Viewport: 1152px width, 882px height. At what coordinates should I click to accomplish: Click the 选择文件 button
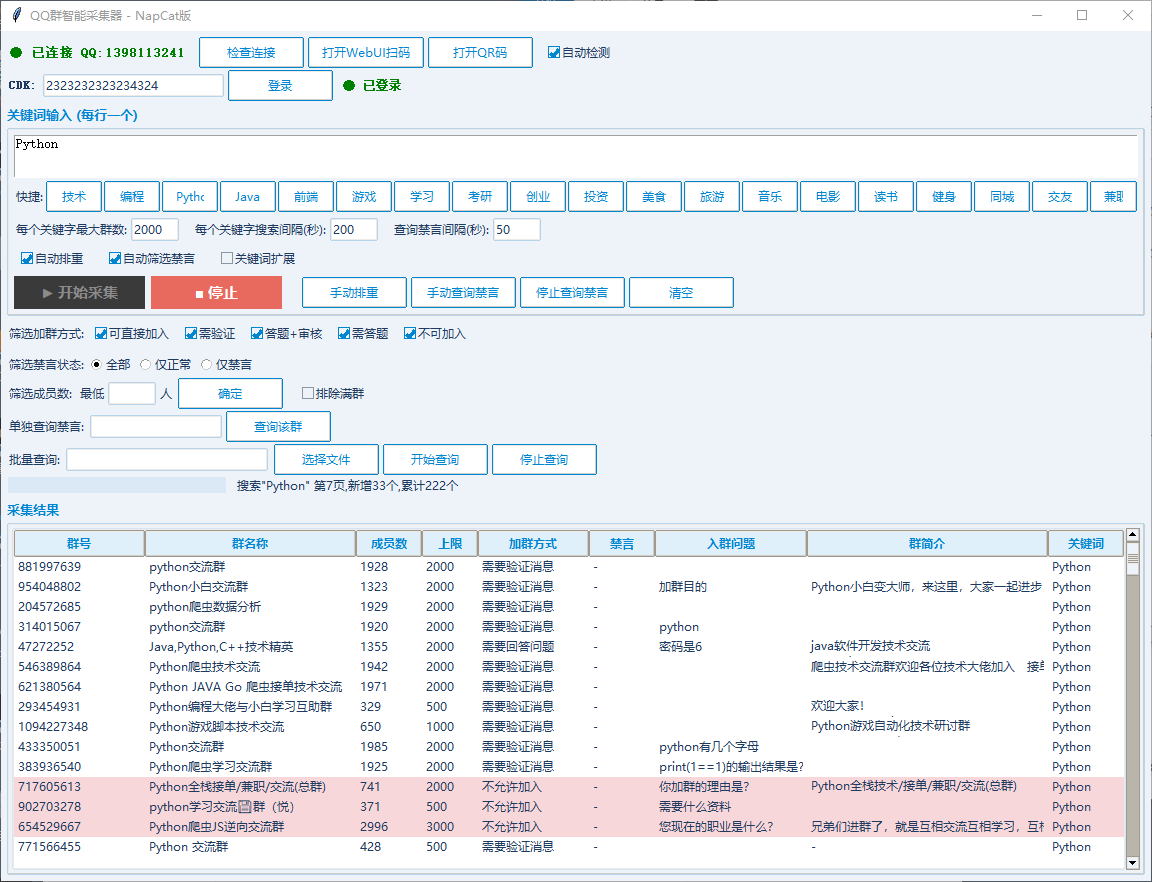point(326,459)
